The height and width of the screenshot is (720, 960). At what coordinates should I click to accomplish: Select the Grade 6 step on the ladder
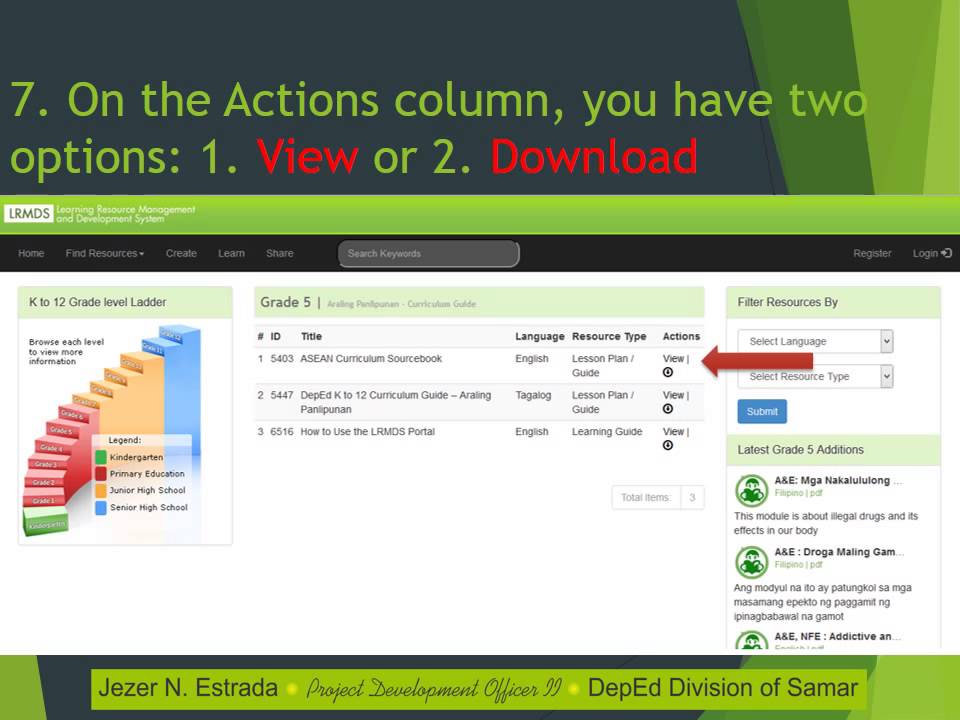point(72,414)
